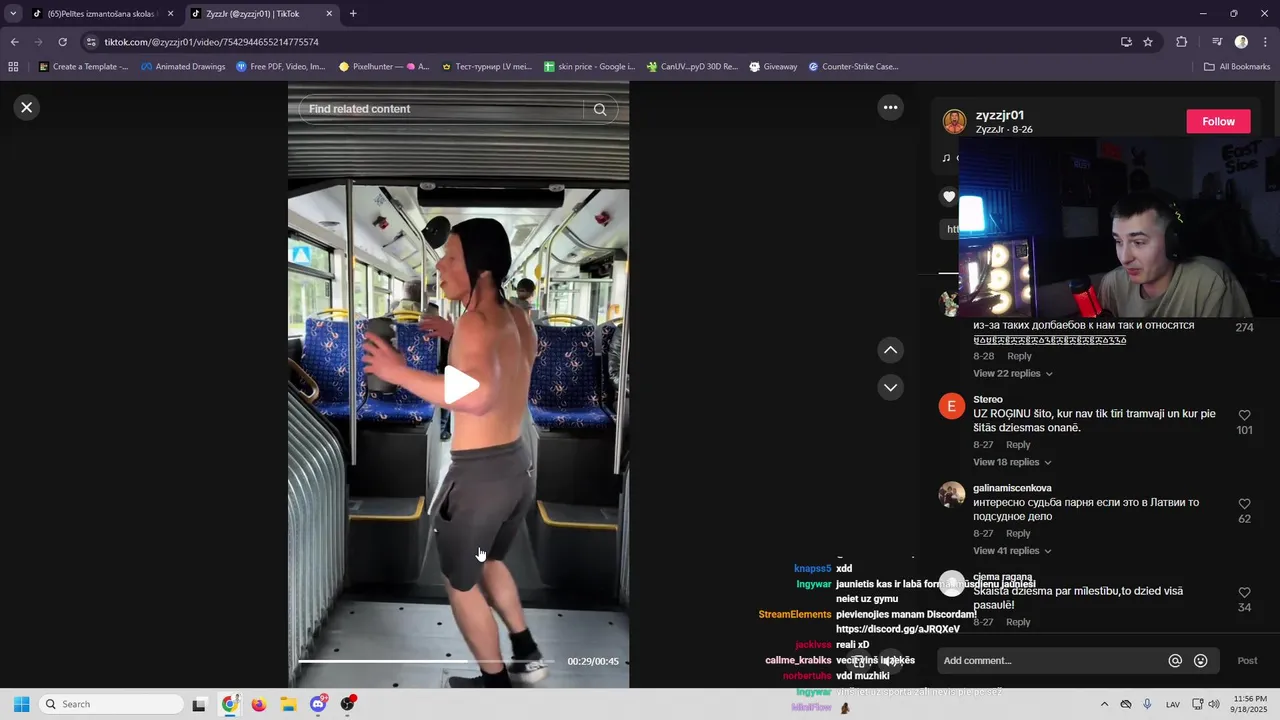Open Pixelhunter bookmark
1280x720 pixels.
384,67
